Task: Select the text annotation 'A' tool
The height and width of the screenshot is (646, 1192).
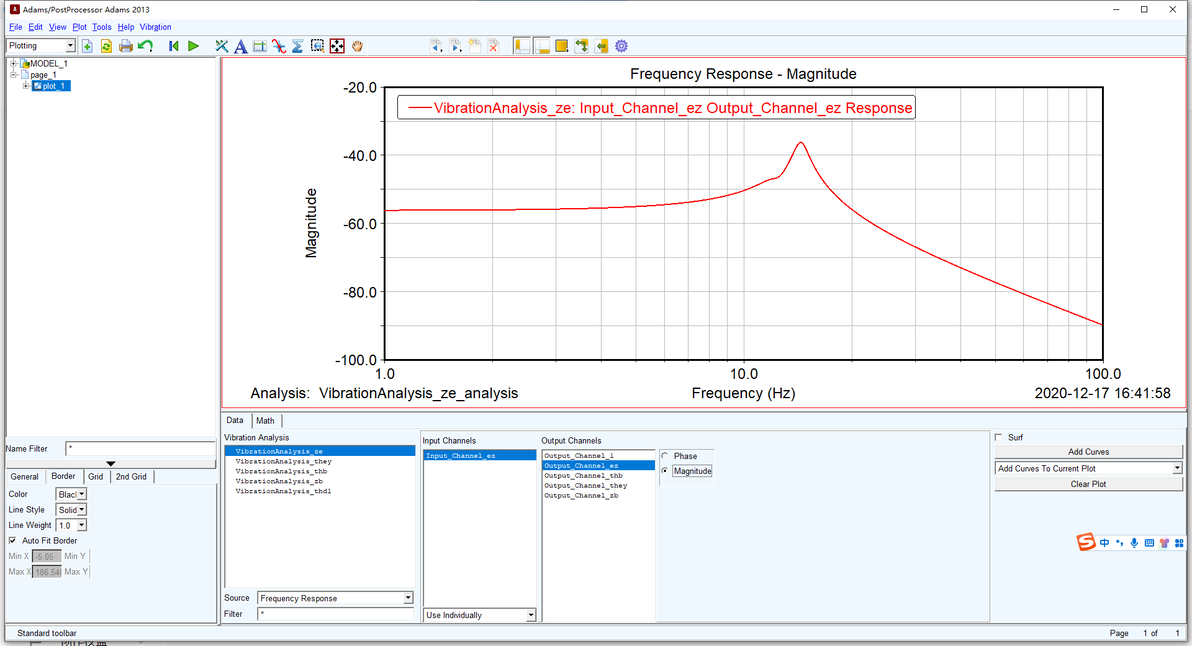Action: (240, 46)
